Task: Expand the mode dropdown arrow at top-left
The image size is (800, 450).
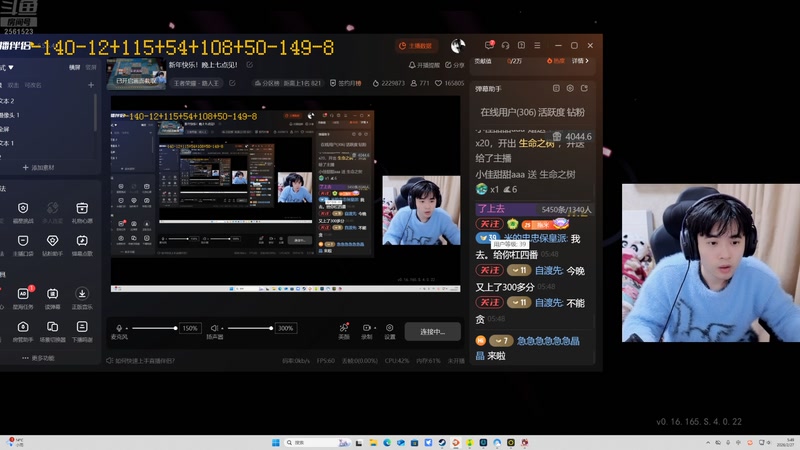Action: point(11,67)
